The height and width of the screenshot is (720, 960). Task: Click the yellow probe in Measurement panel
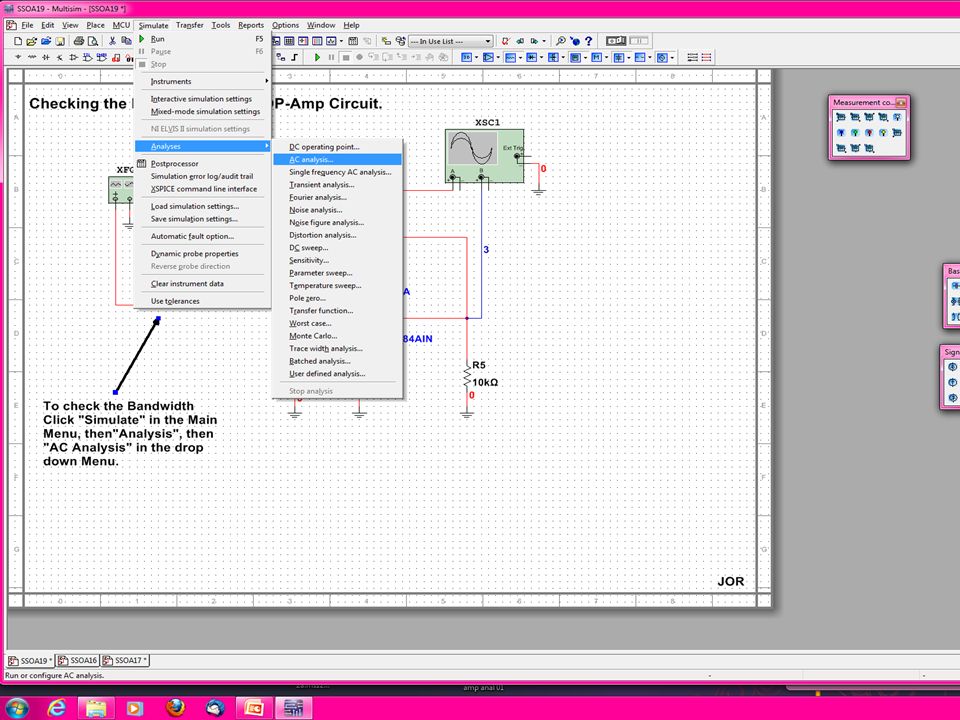pyautogui.click(x=883, y=133)
